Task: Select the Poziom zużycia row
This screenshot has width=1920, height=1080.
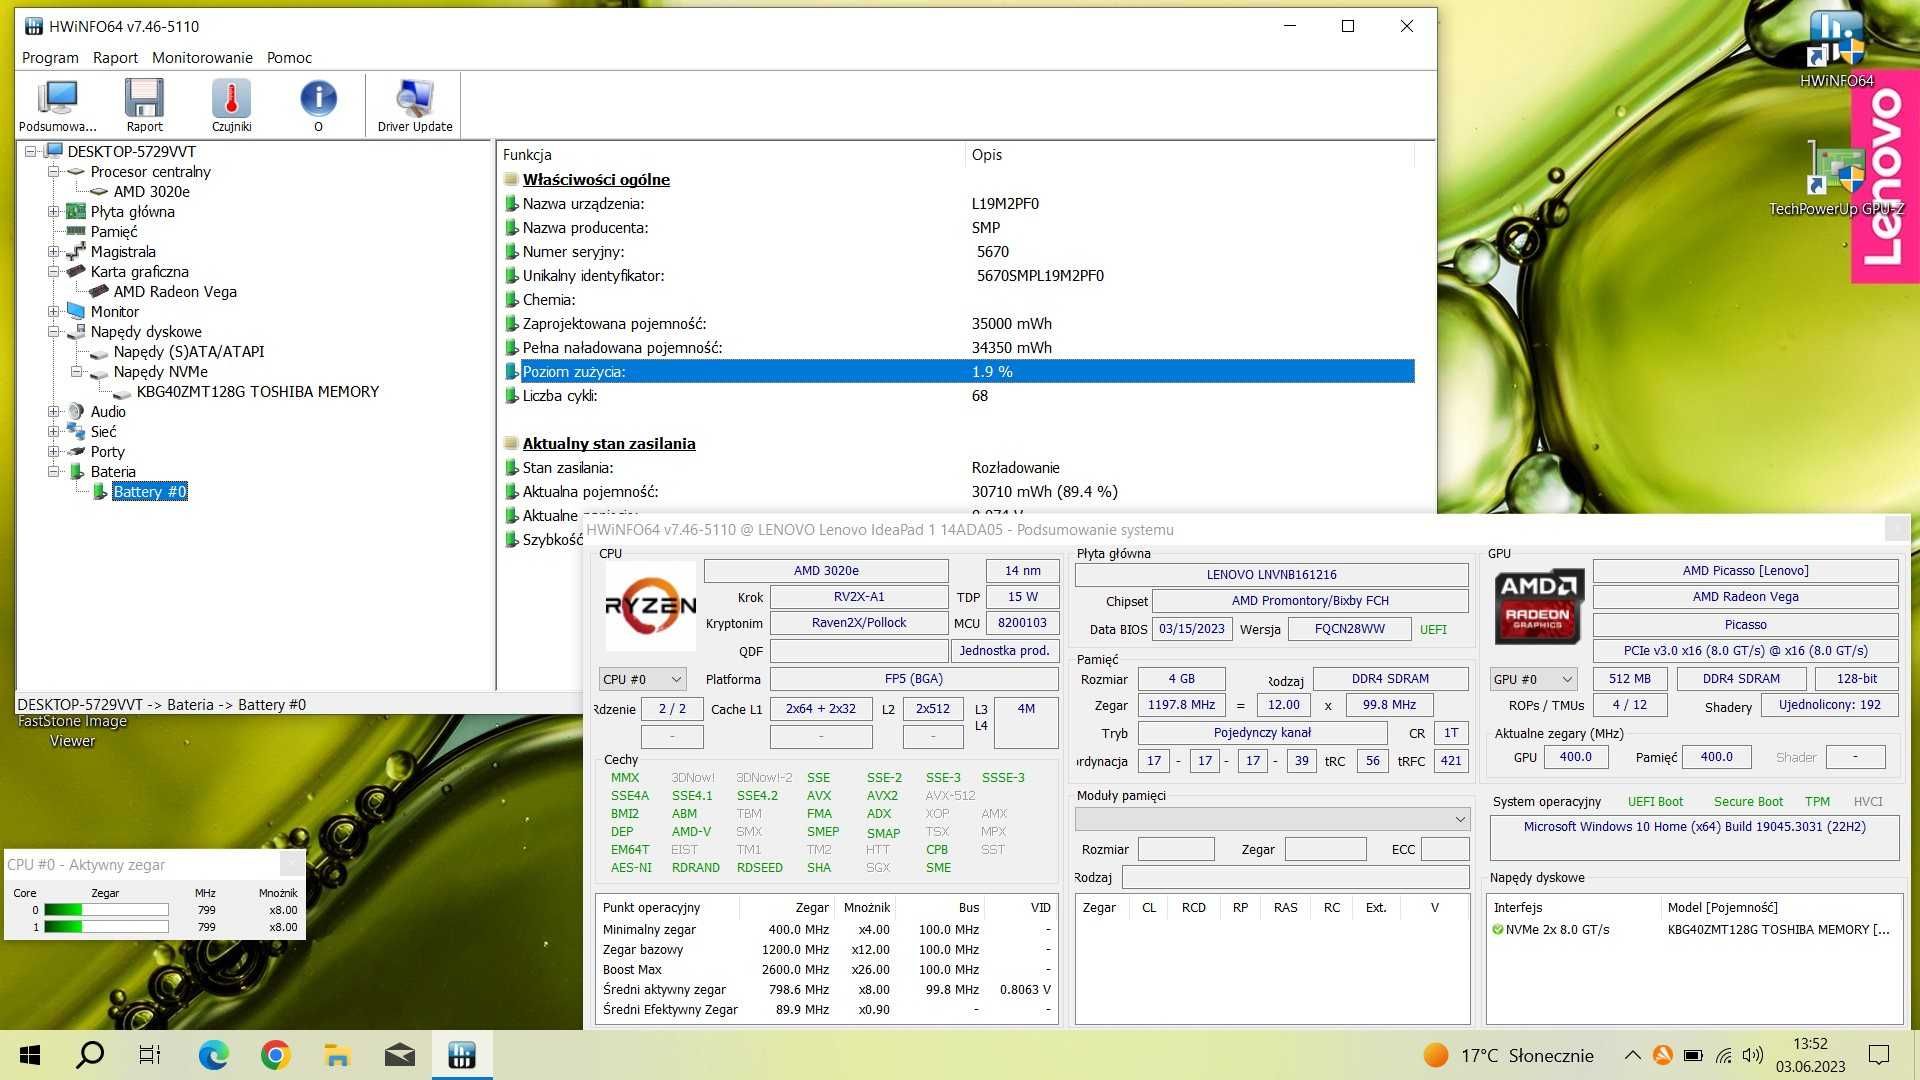Action: (958, 372)
